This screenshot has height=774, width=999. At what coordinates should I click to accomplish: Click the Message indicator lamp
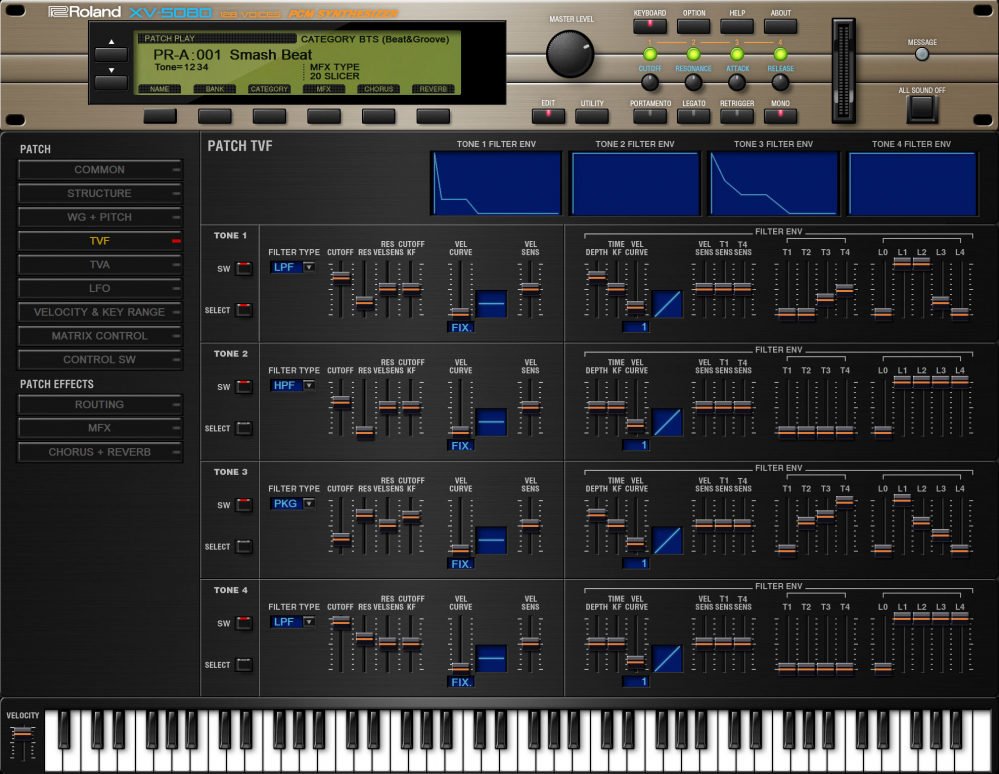tap(922, 55)
